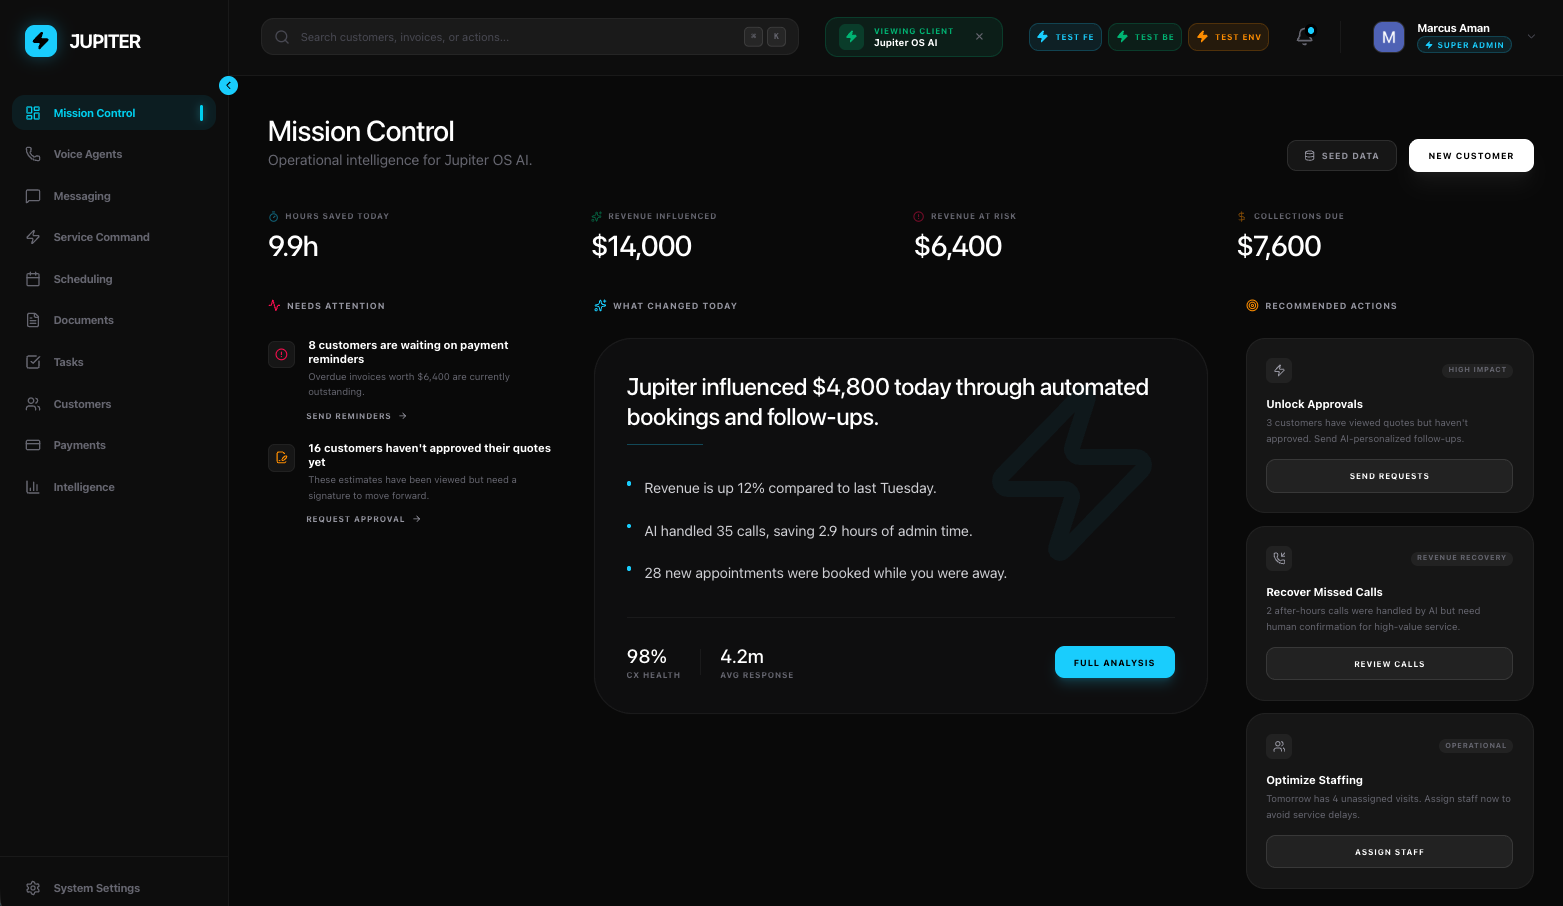Image resolution: width=1563 pixels, height=906 pixels.
Task: Click the 9.9h hours saved value
Action: click(293, 246)
